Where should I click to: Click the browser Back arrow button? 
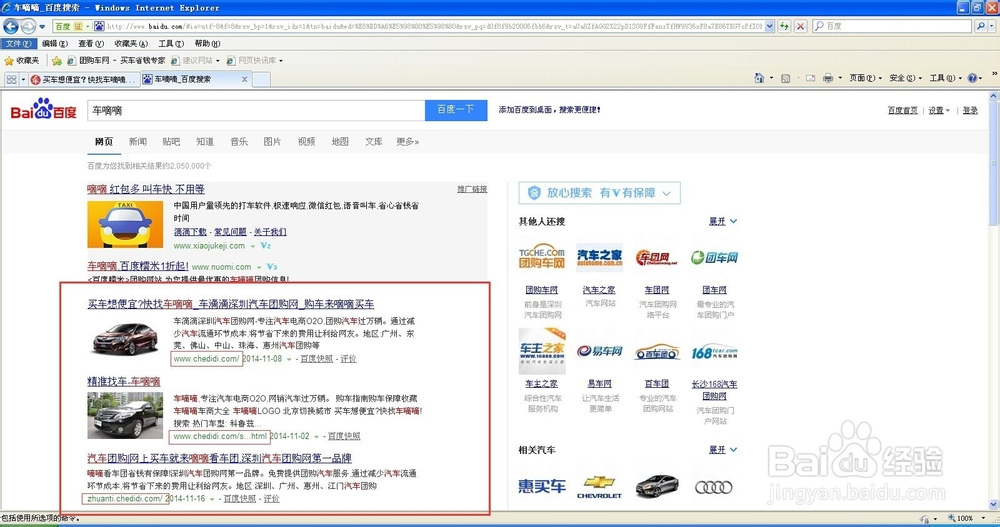tap(11, 26)
